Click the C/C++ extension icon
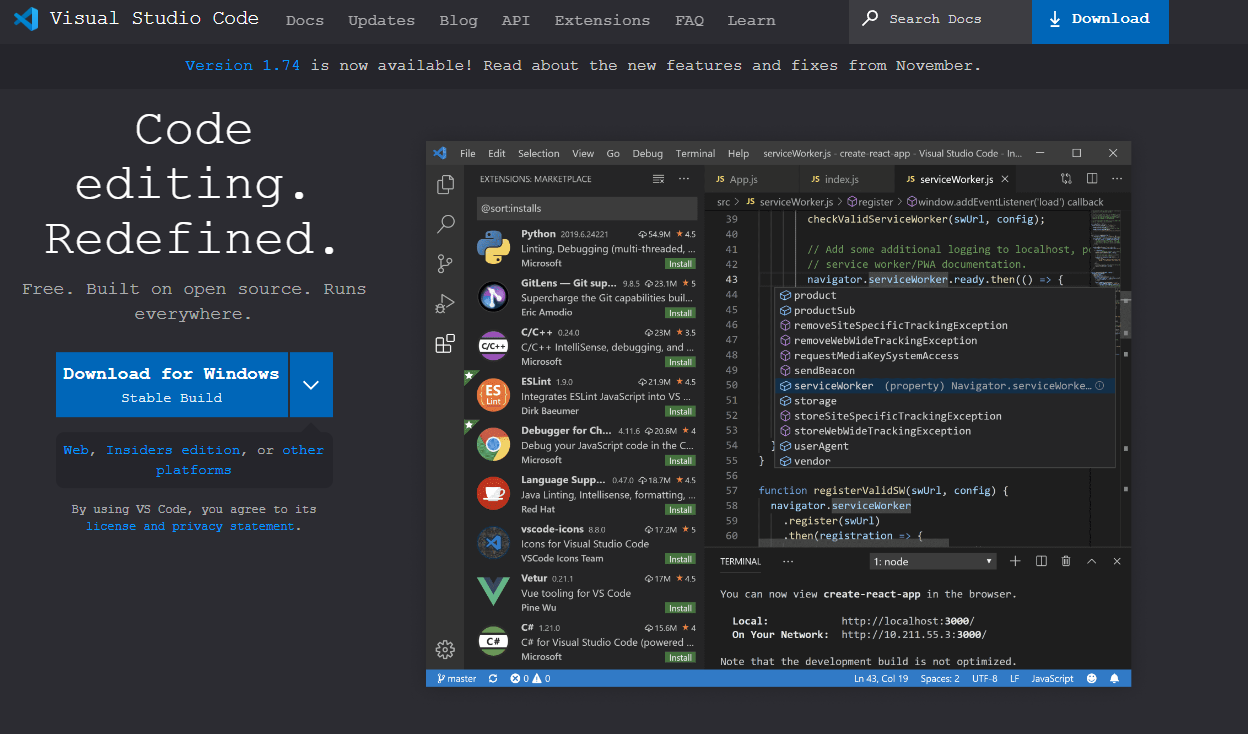1248x734 pixels. tap(493, 346)
